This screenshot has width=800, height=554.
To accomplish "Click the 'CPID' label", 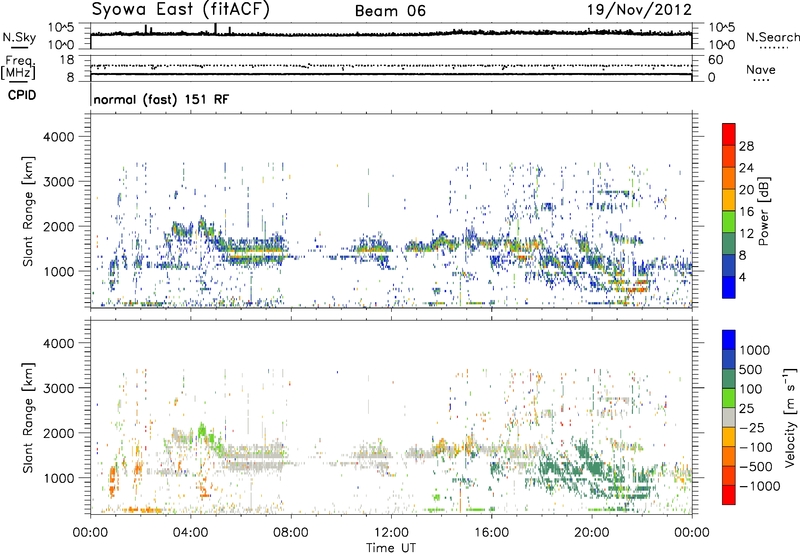I will pos(22,95).
